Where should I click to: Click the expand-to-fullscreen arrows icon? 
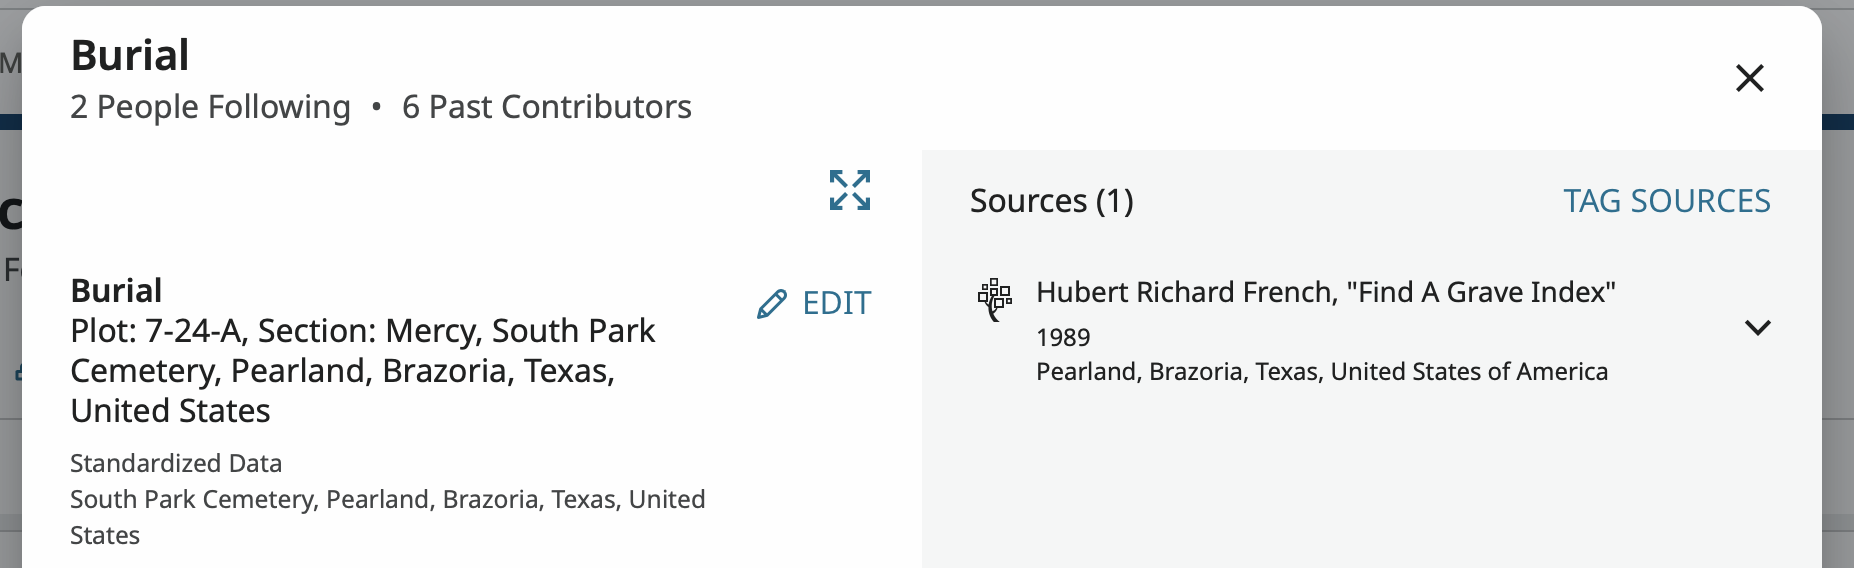(850, 190)
